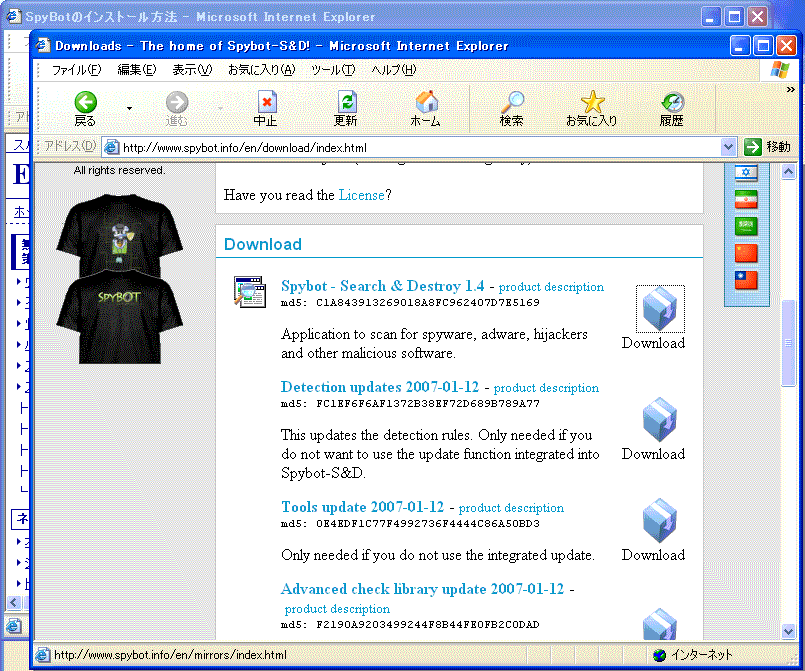Click the Download box icon for Spybot 1.4
This screenshot has width=805, height=671.
click(660, 309)
